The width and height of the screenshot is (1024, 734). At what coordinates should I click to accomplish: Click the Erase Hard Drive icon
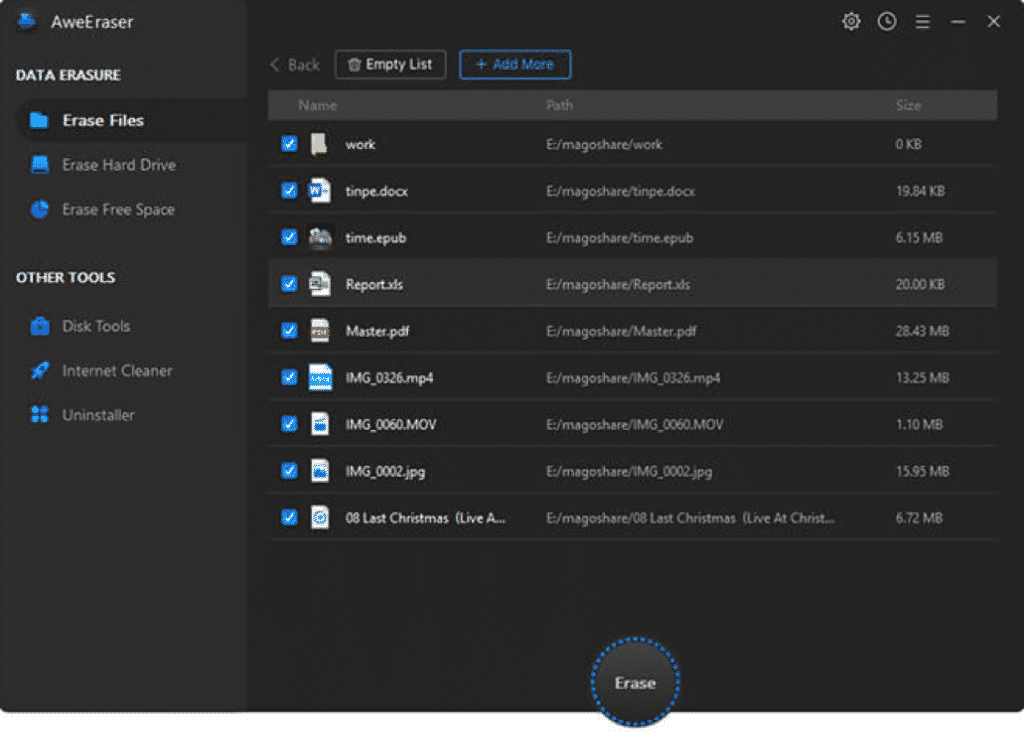(x=40, y=165)
